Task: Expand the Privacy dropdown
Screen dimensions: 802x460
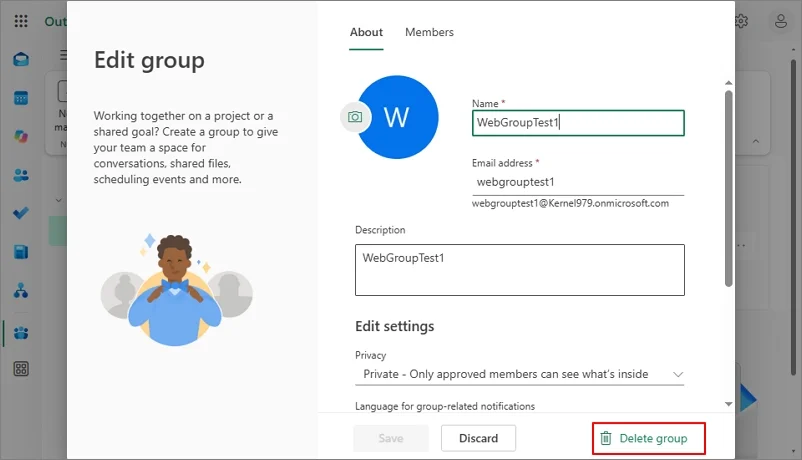Action: (520, 374)
